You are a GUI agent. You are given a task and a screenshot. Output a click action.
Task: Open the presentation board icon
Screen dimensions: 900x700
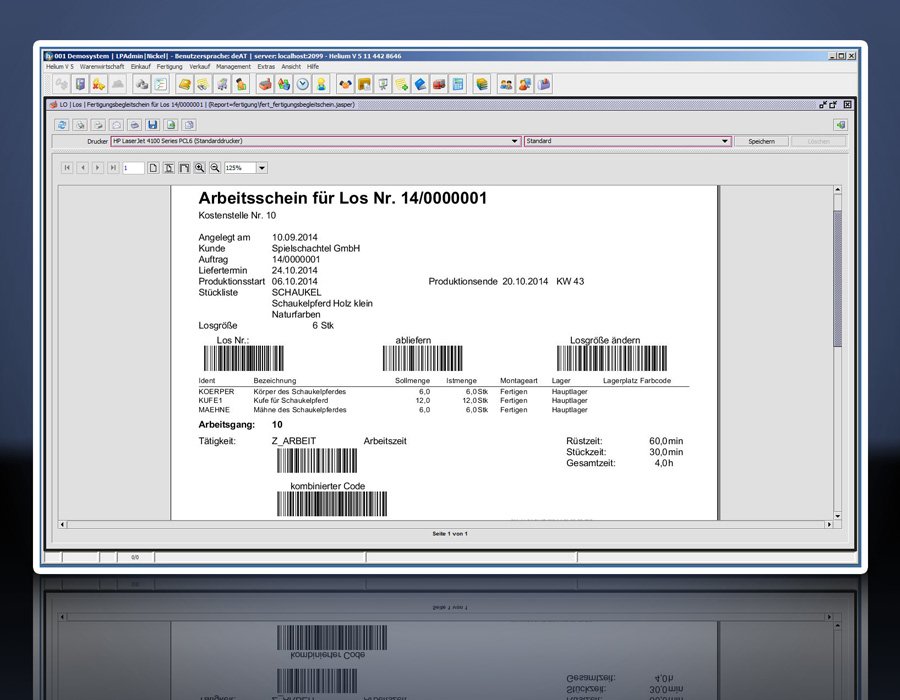pos(383,84)
